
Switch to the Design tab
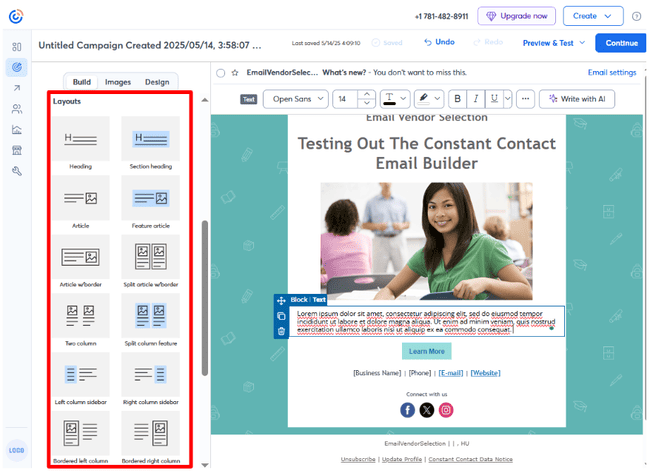point(157,82)
